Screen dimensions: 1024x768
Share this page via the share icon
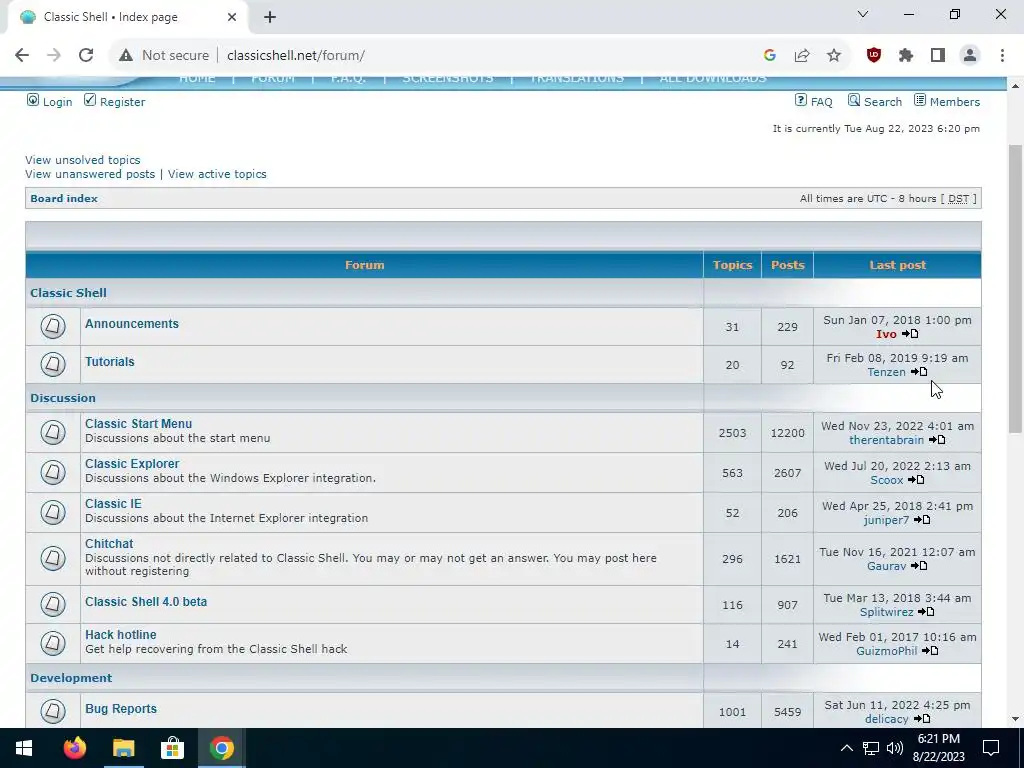tap(802, 56)
